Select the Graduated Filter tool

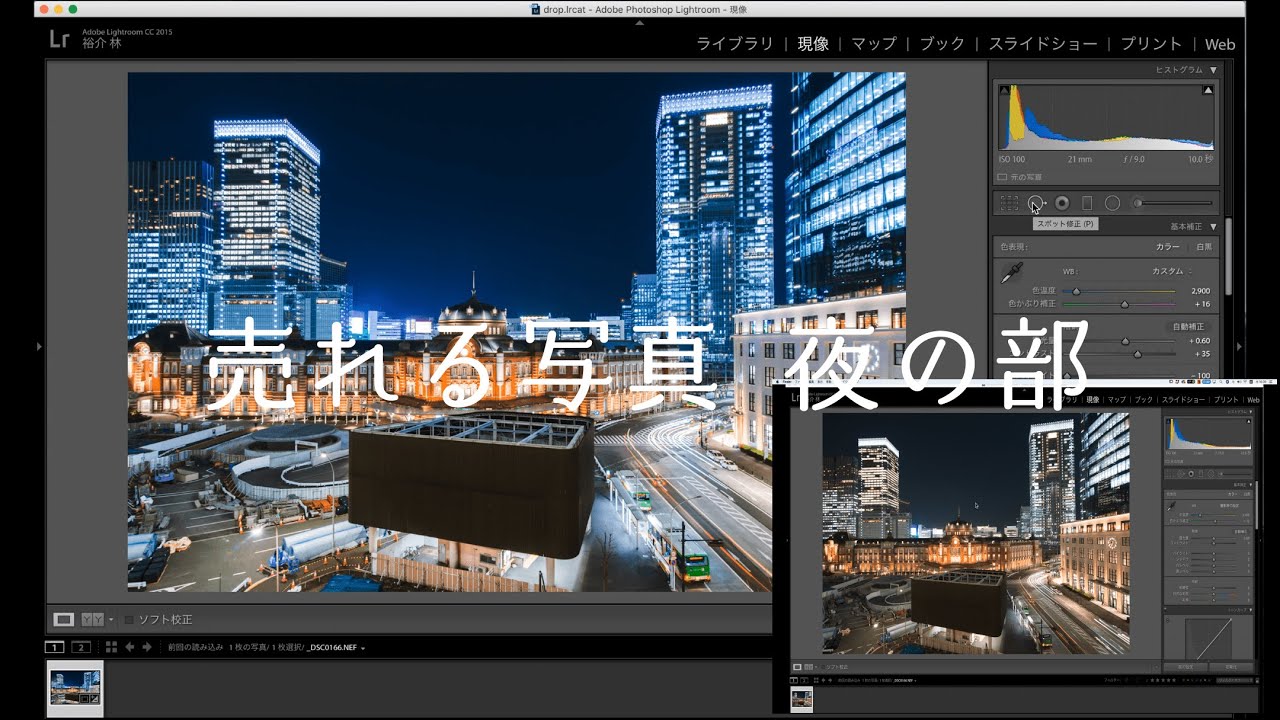coord(1087,203)
